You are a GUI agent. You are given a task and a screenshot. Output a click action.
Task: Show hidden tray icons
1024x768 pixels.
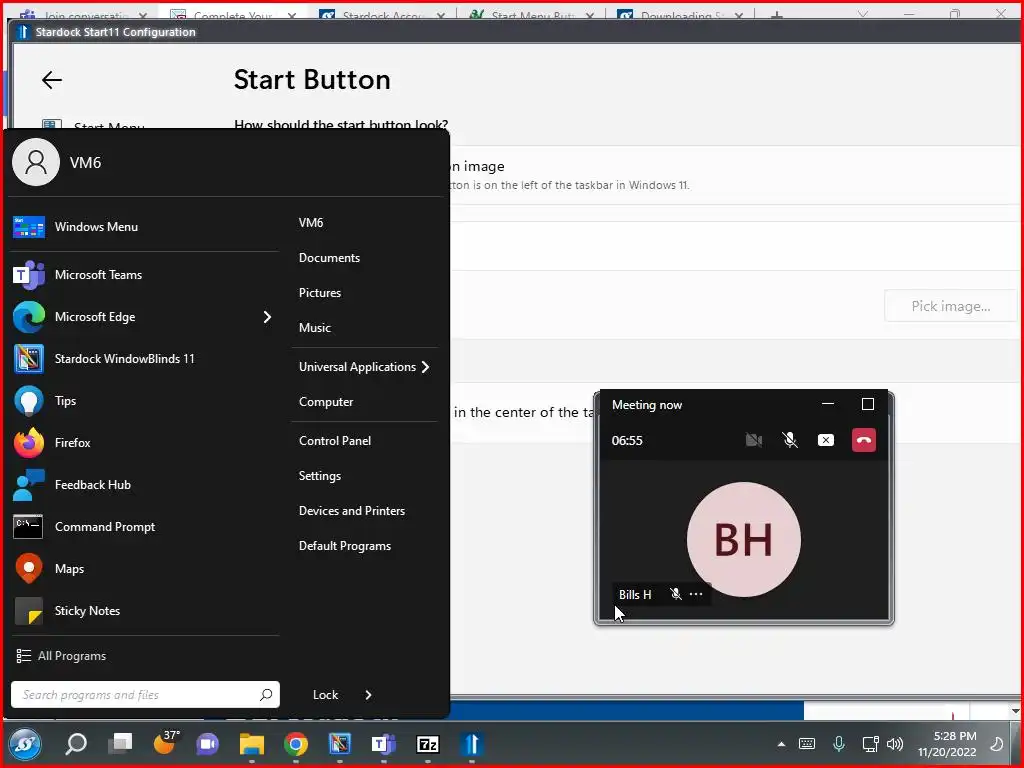pos(781,744)
